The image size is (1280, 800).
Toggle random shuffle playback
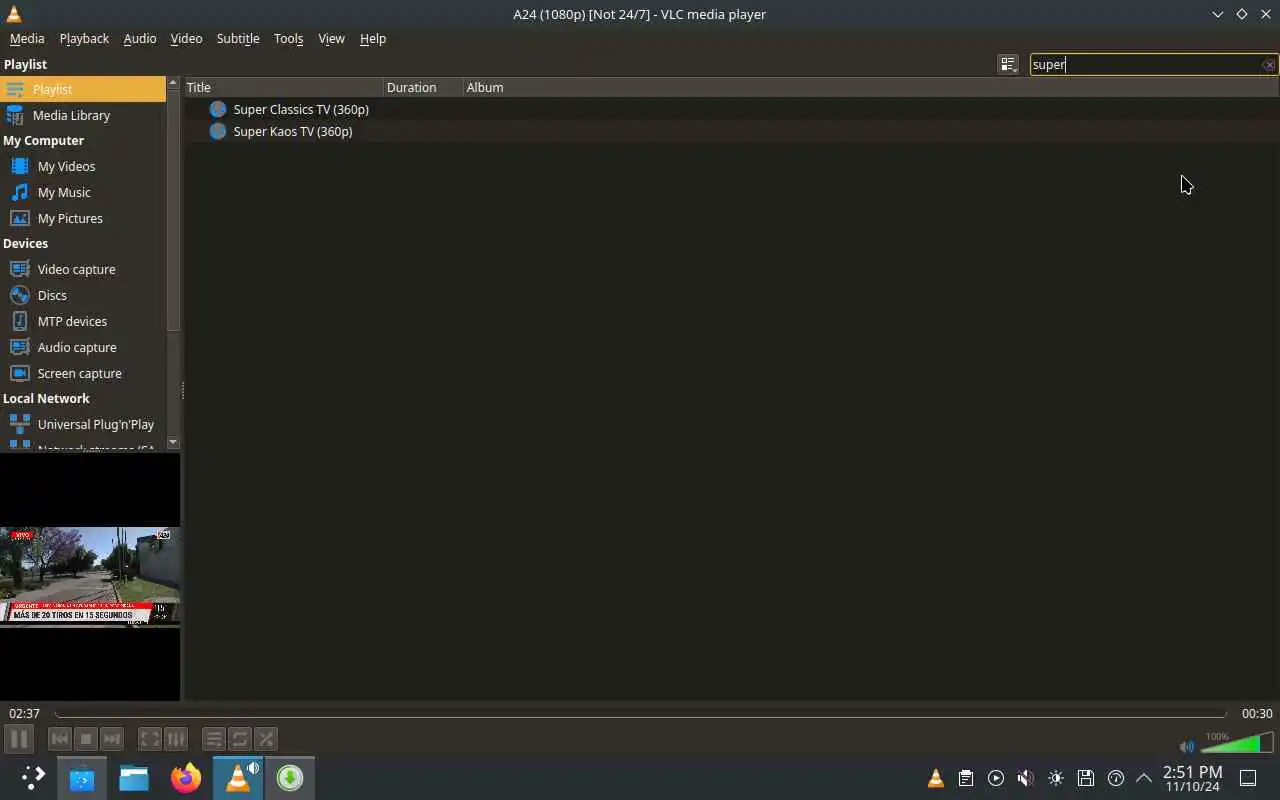tap(266, 739)
